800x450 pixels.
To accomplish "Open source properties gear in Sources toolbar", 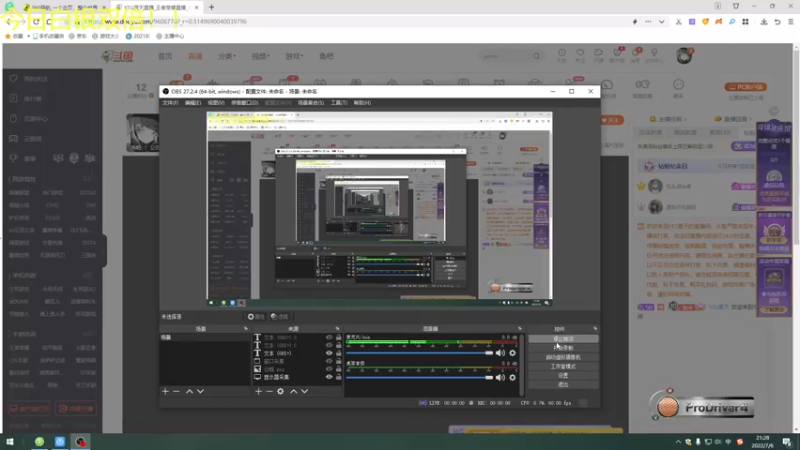I will [281, 391].
